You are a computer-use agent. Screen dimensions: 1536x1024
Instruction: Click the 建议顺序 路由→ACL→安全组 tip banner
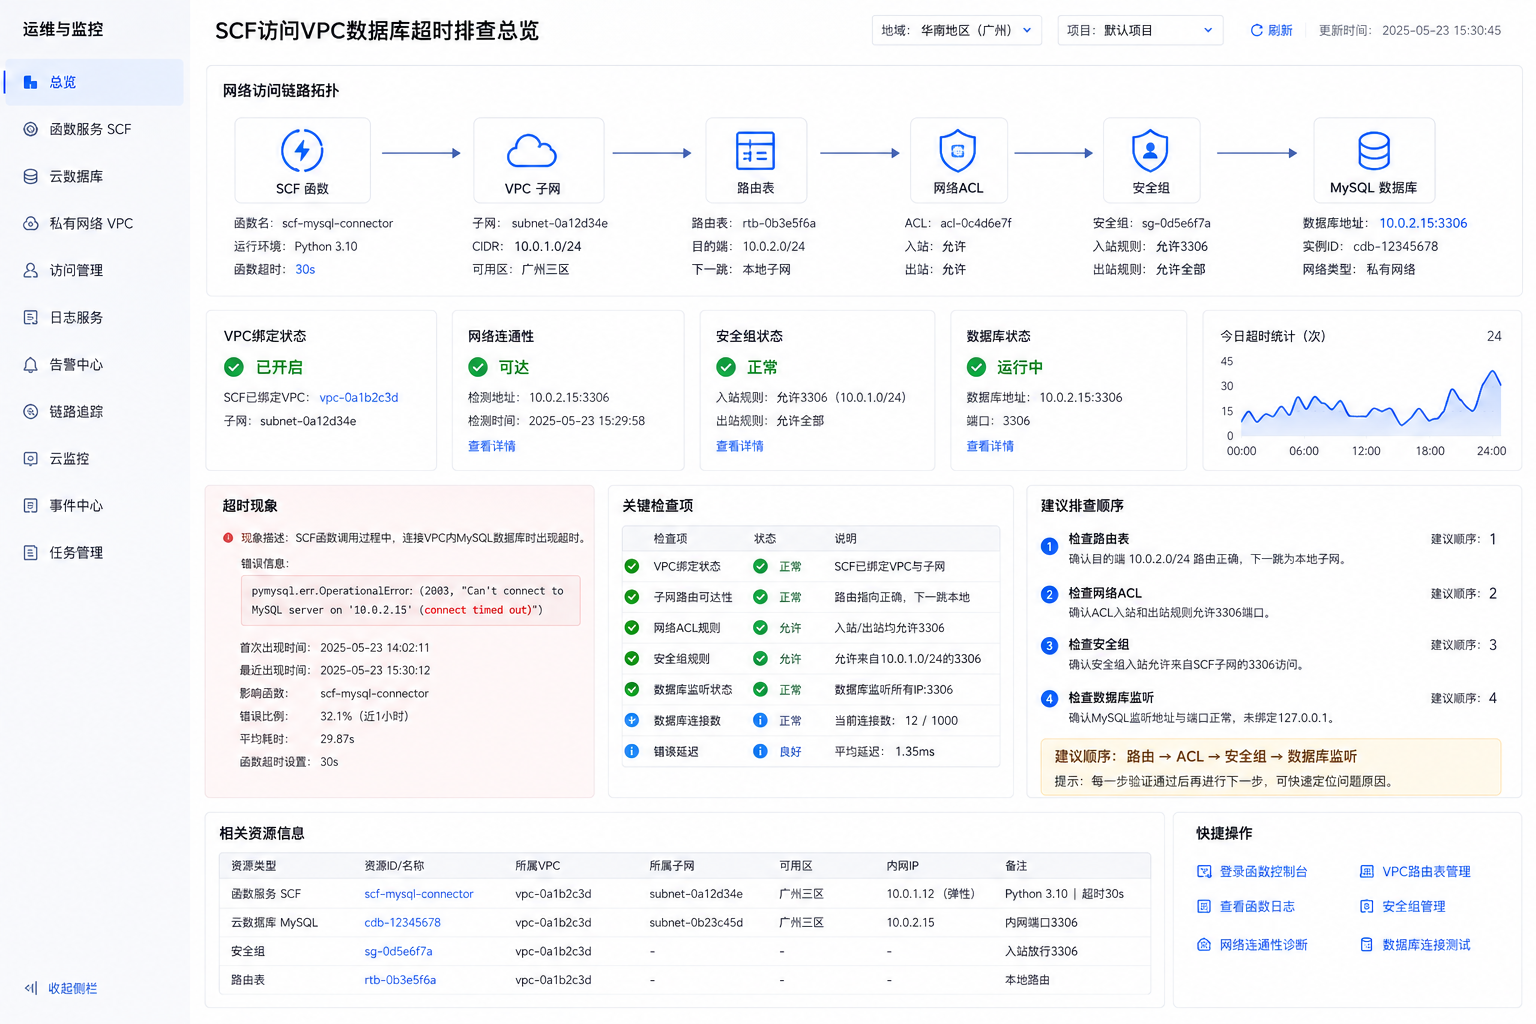tap(1271, 767)
